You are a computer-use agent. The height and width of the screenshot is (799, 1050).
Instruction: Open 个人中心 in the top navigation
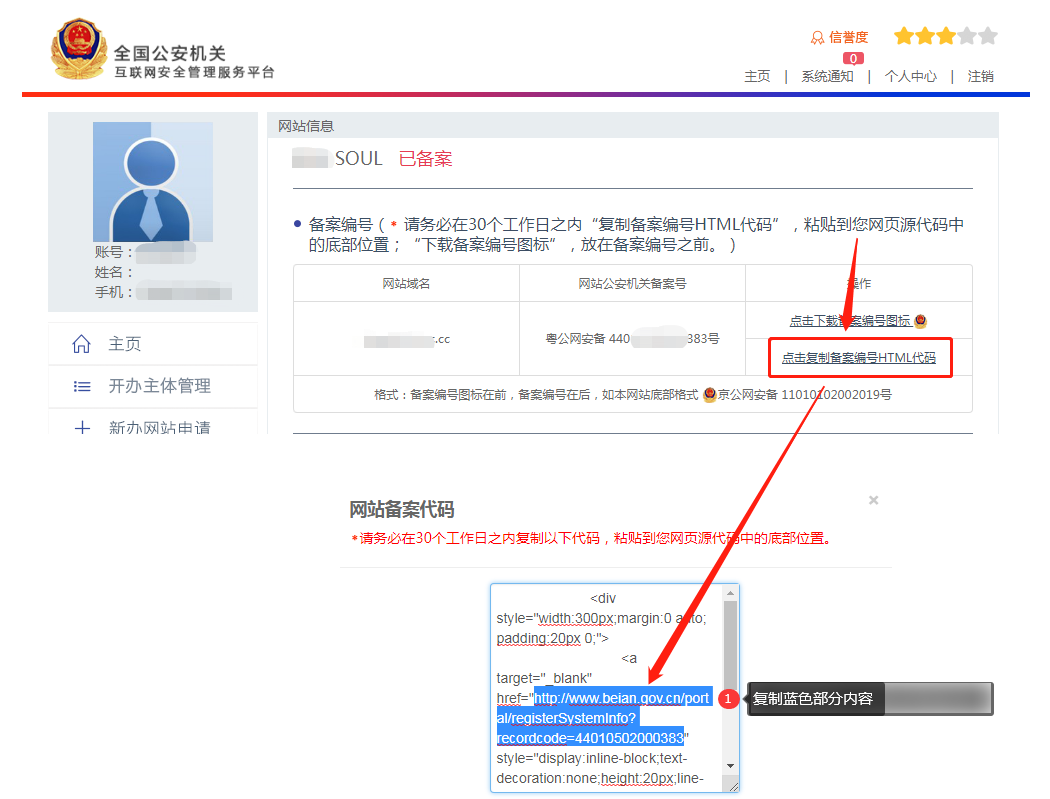pyautogui.click(x=911, y=76)
